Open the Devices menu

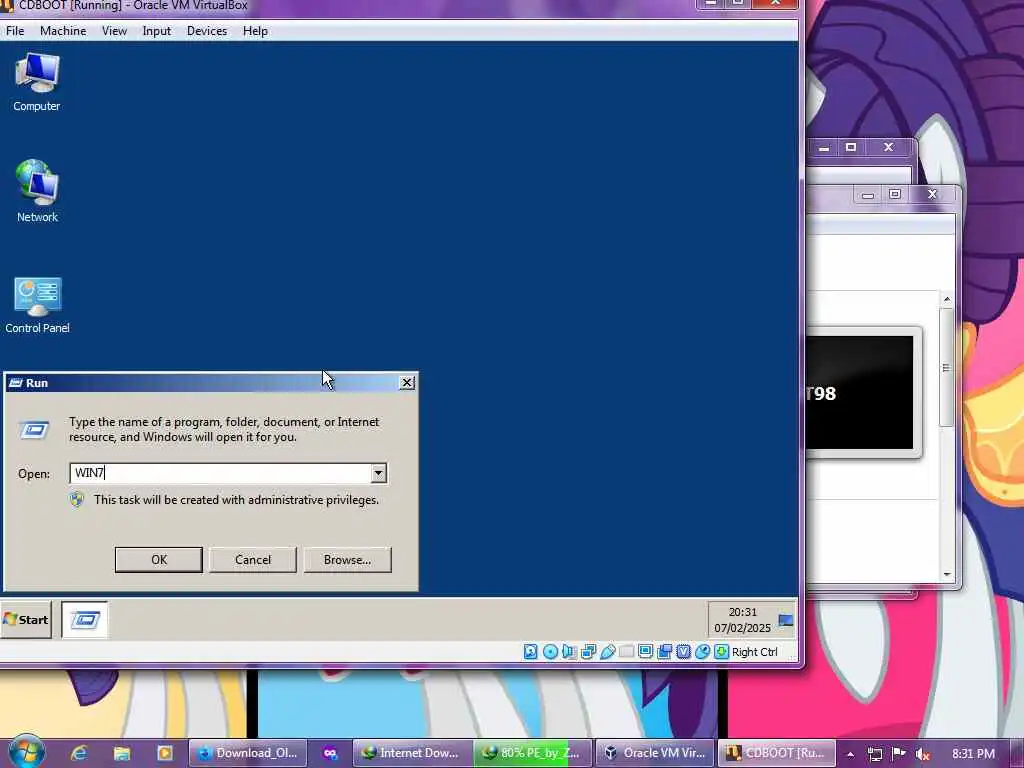click(207, 31)
